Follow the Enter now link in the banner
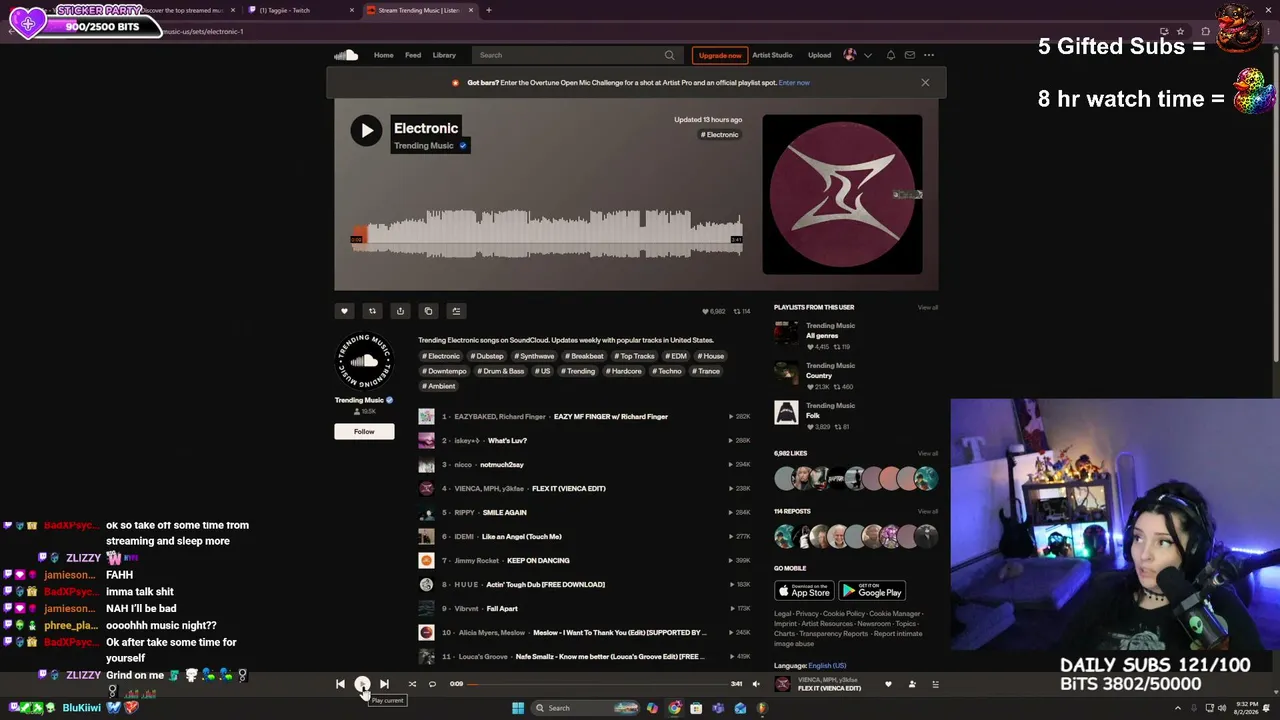 [794, 82]
